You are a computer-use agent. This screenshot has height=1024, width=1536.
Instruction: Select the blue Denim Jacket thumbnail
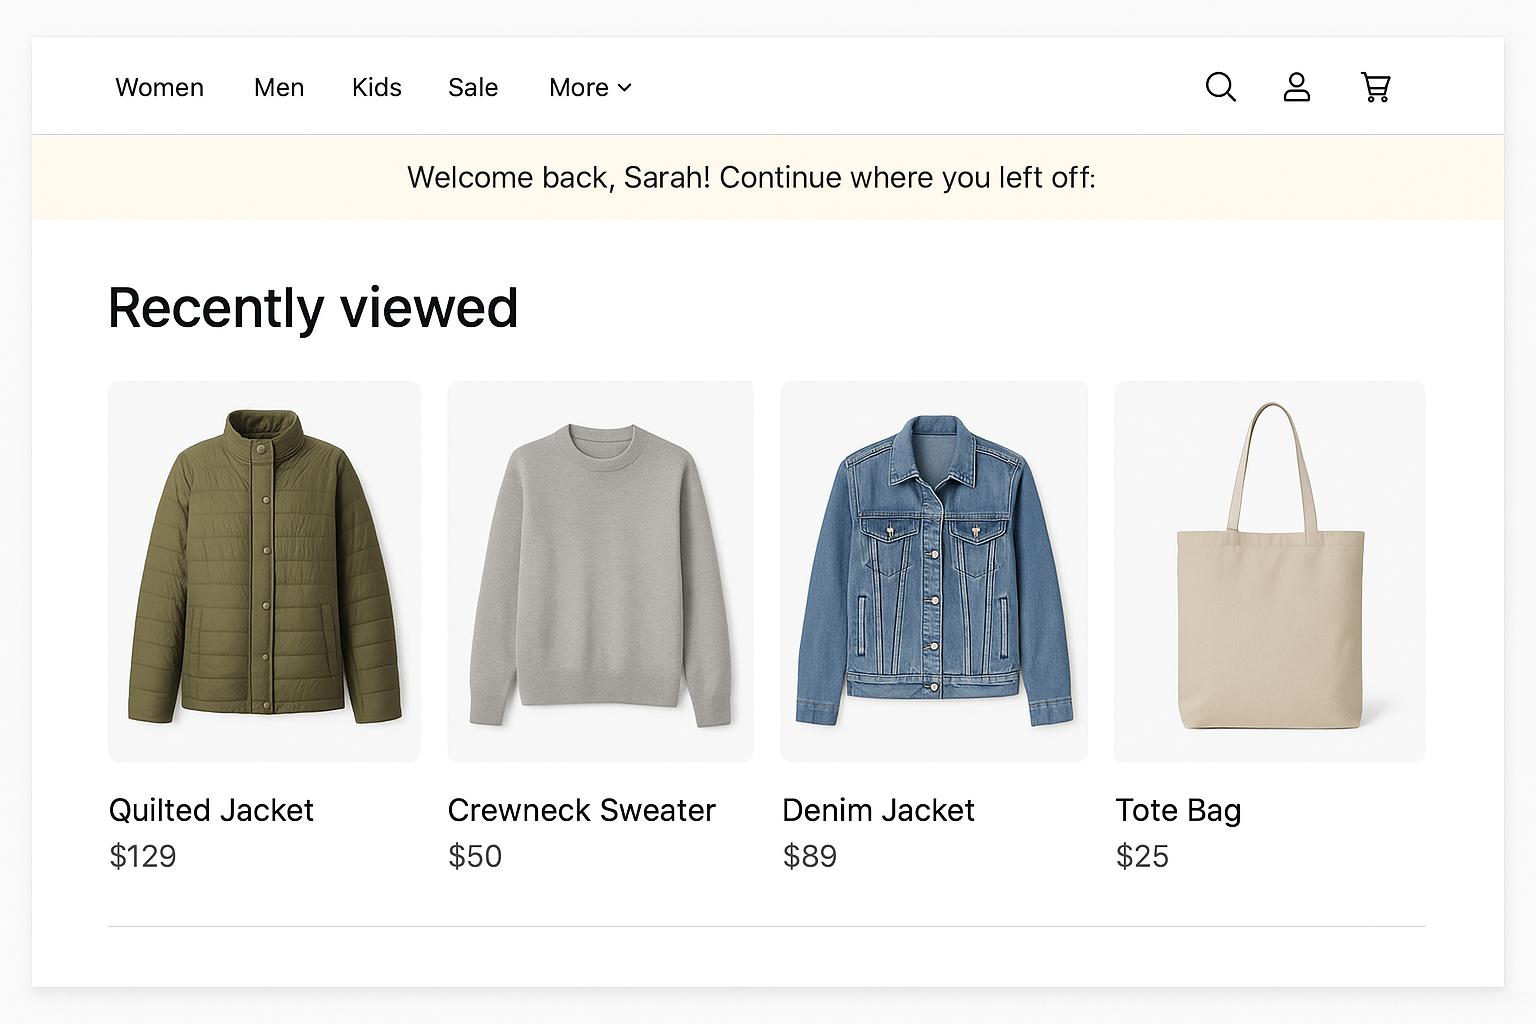pyautogui.click(x=934, y=570)
